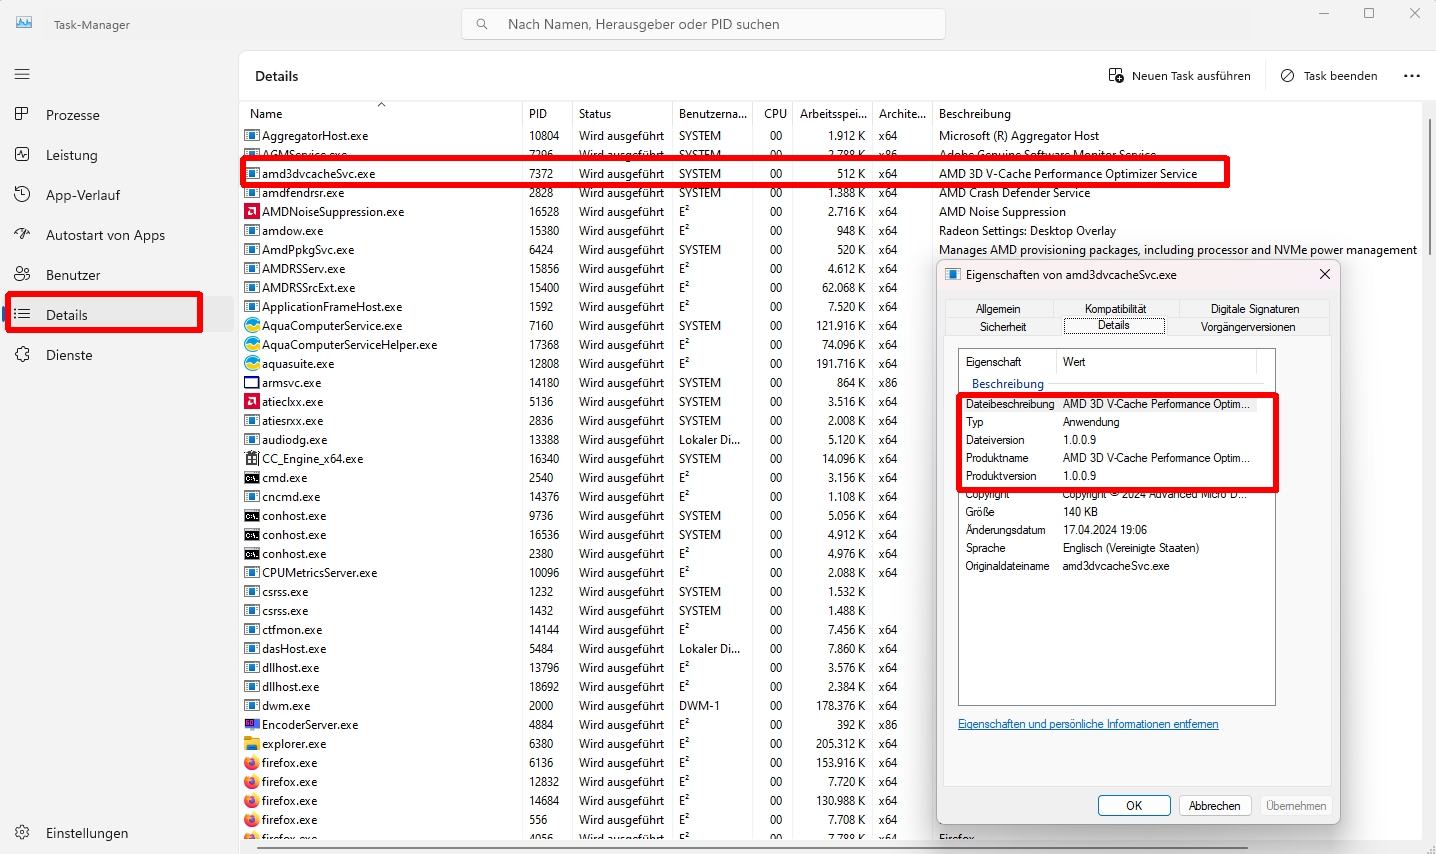Select the AmdPpkgSvc.exe row
1436x854 pixels.
coord(832,249)
